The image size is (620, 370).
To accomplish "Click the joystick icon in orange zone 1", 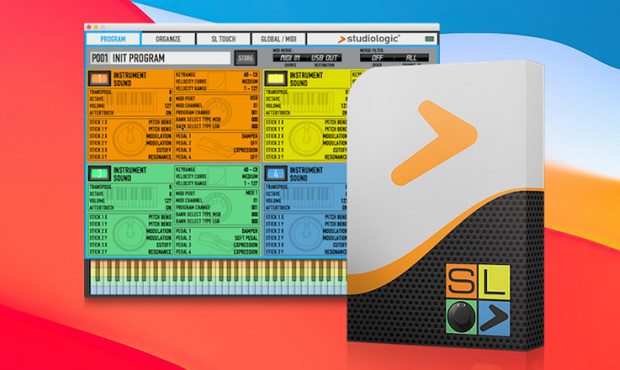I will click(x=129, y=139).
